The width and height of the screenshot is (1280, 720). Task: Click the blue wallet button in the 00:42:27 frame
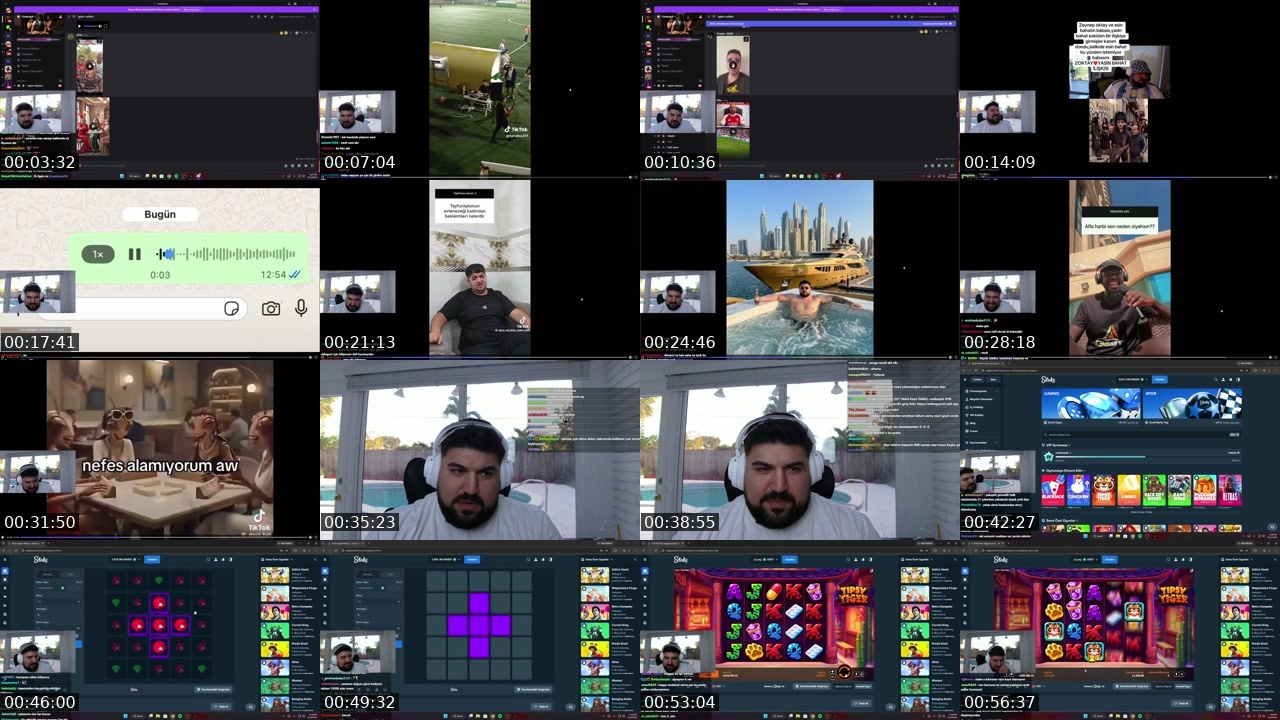pyautogui.click(x=1160, y=379)
